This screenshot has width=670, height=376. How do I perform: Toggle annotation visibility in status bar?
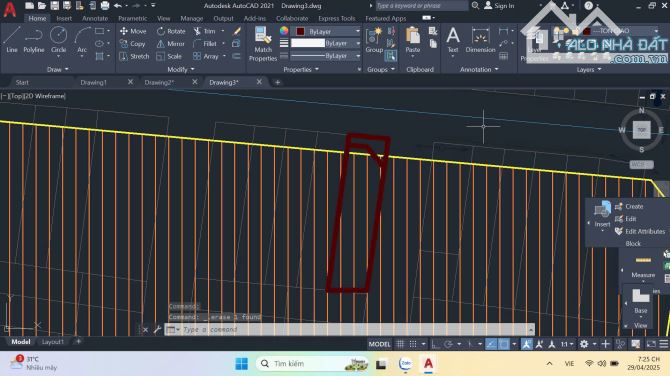(x=526, y=344)
